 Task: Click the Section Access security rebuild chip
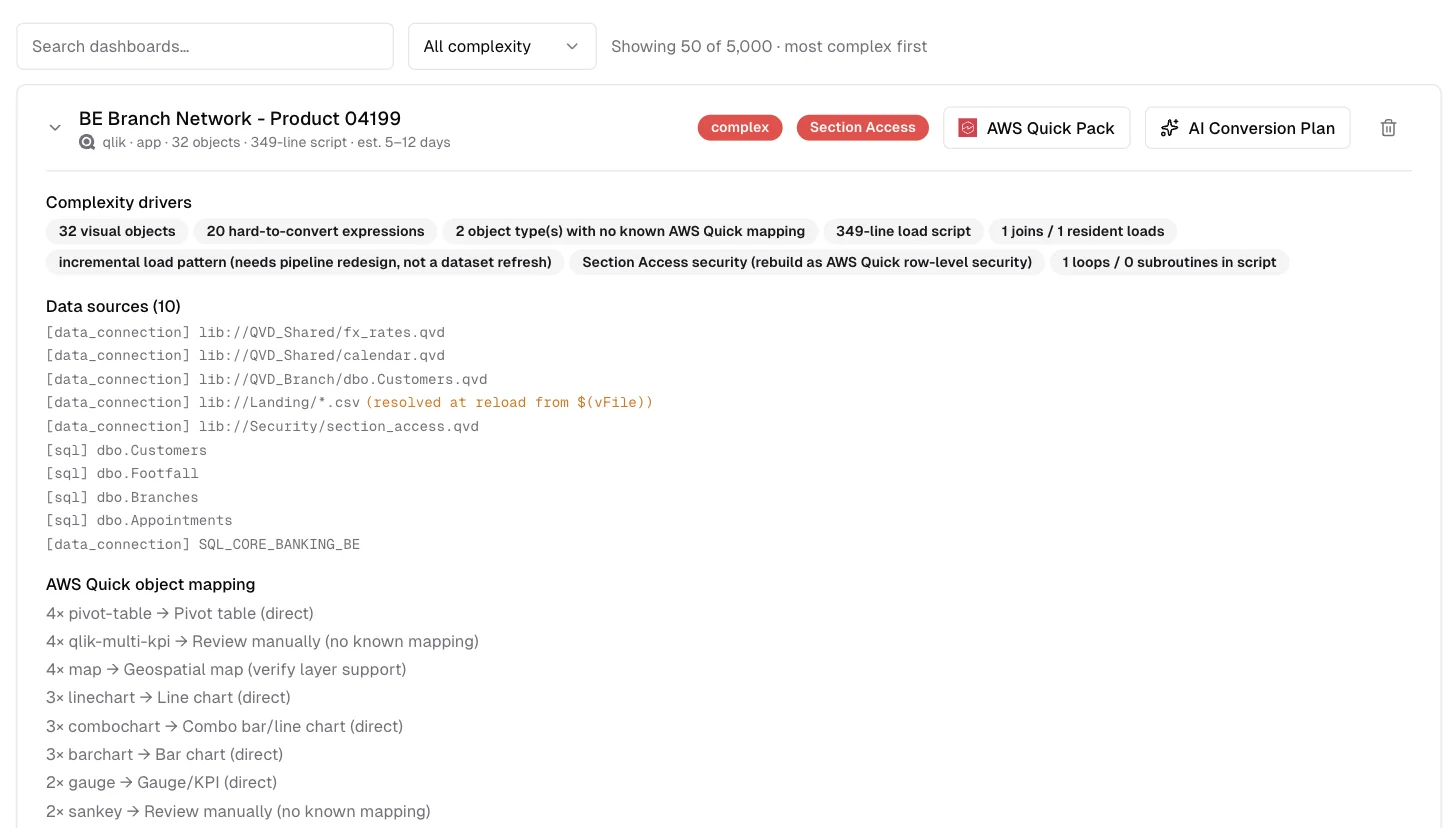(807, 262)
